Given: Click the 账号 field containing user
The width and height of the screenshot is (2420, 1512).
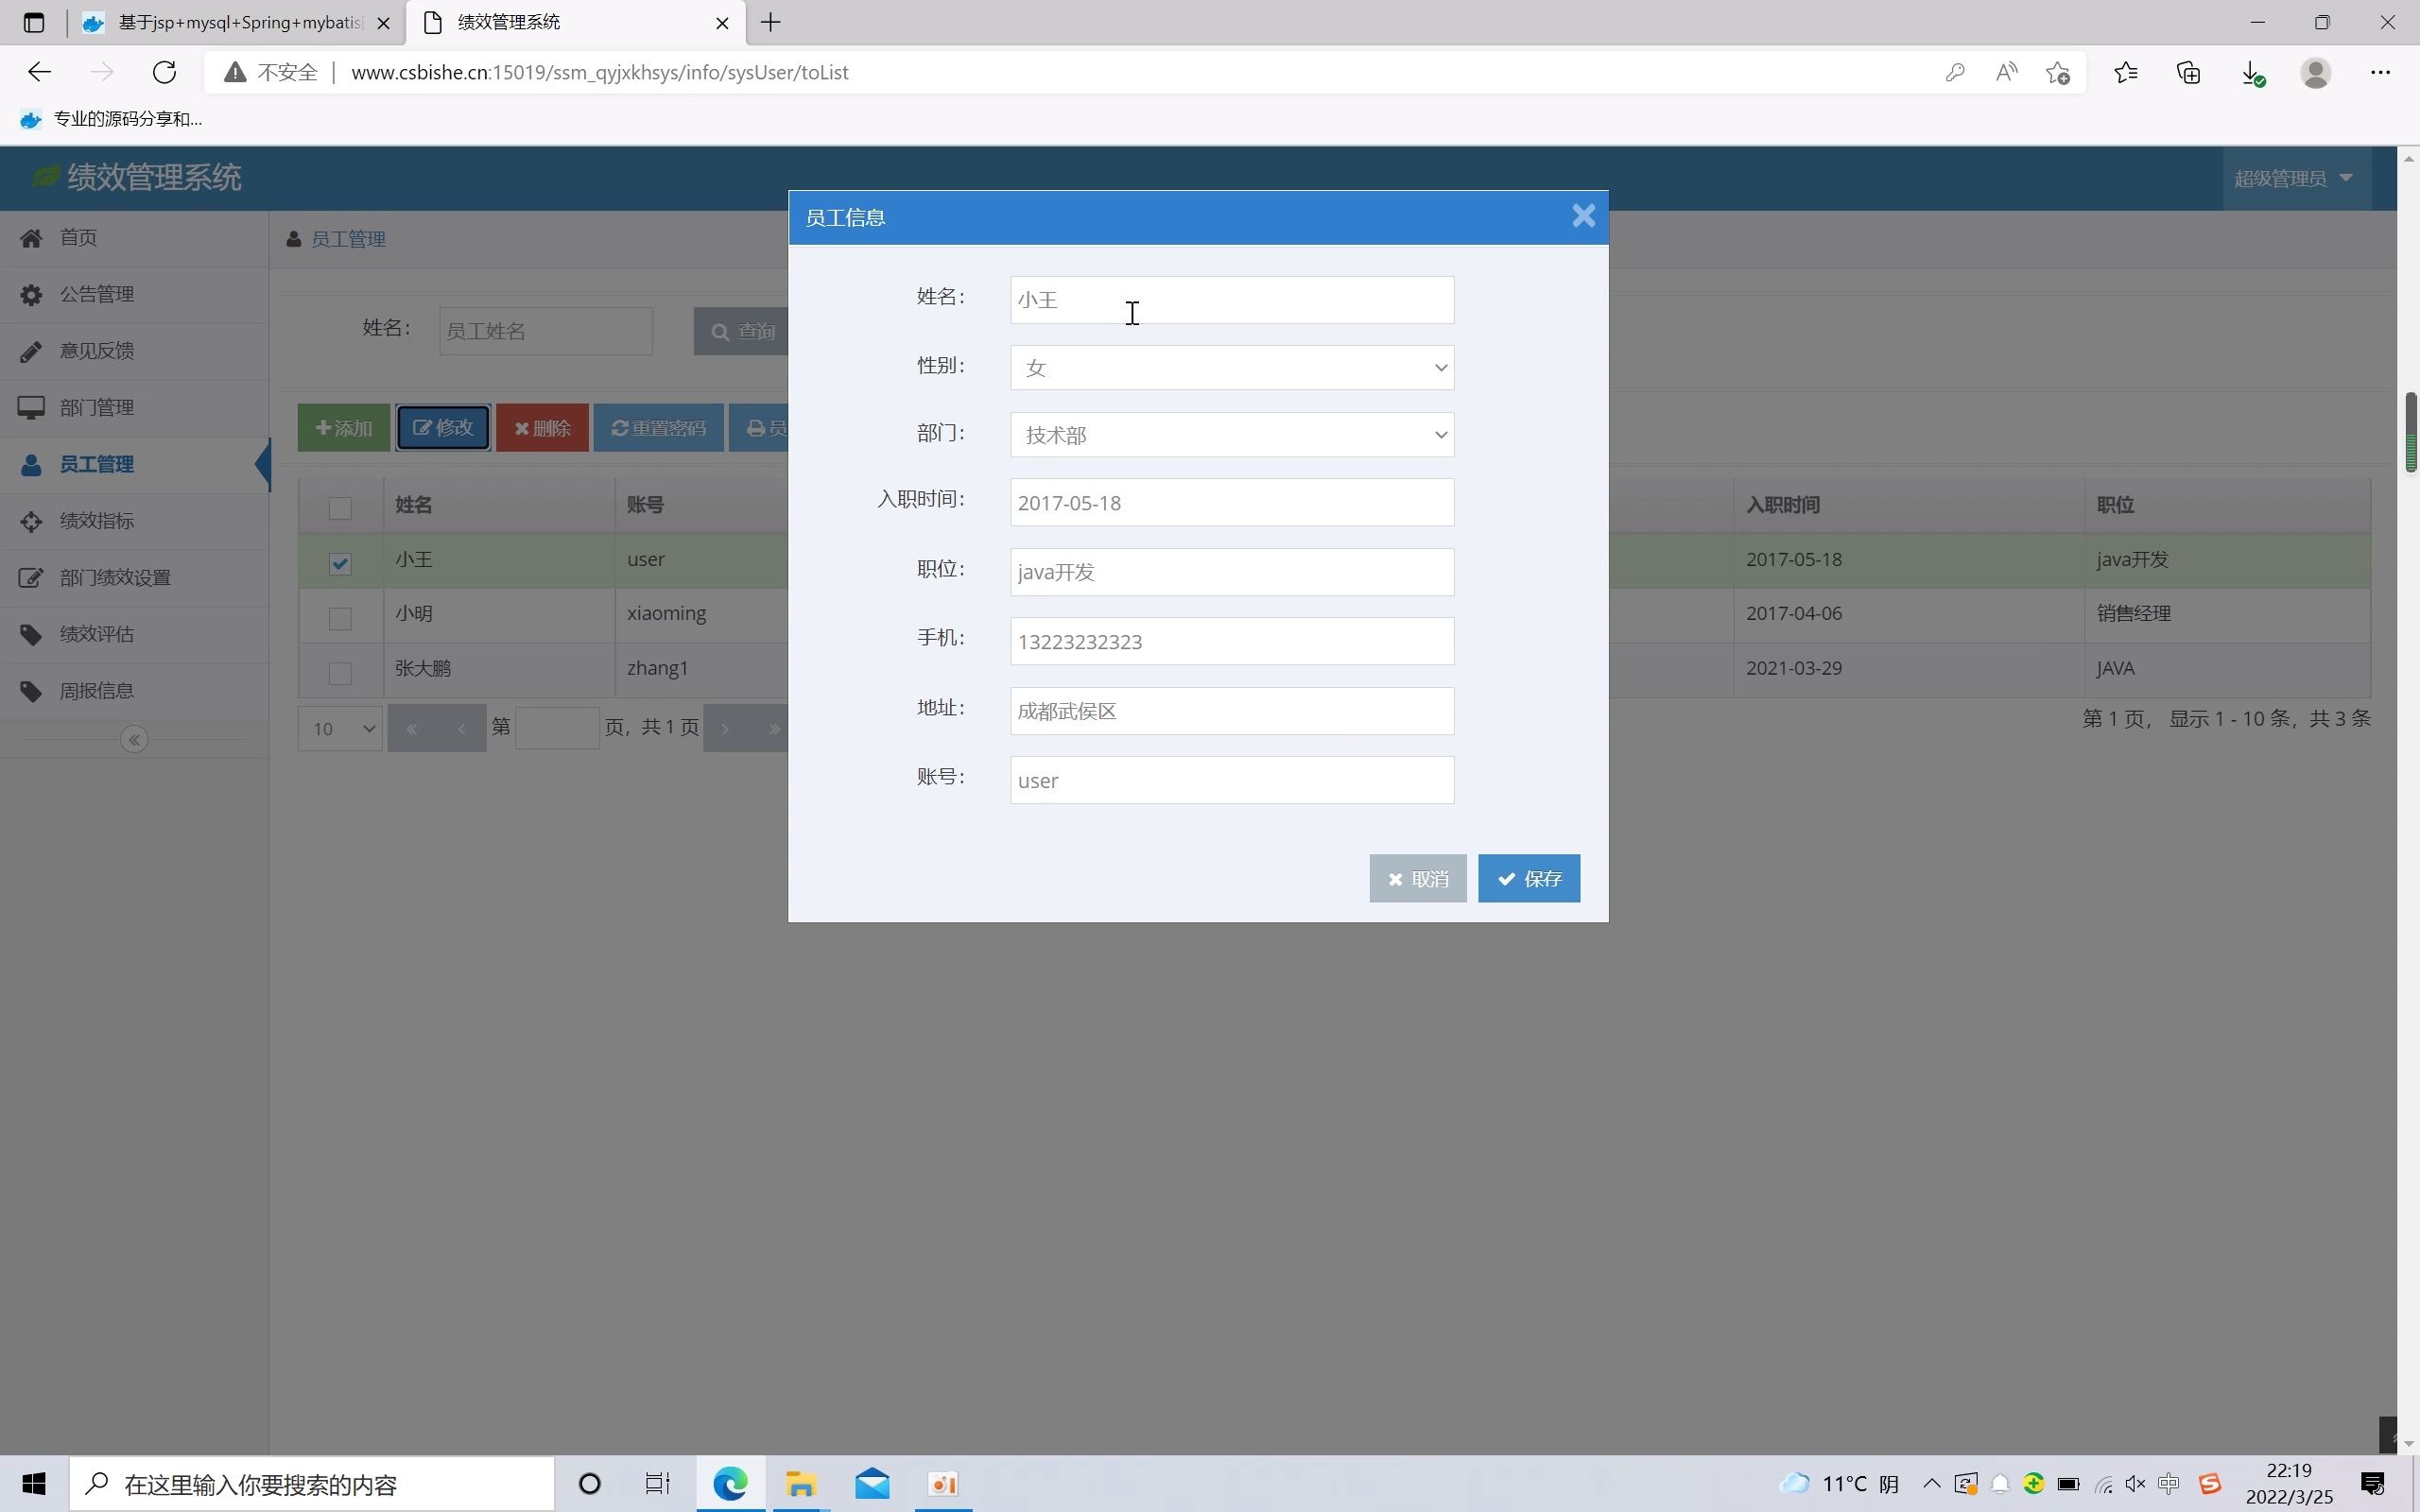Looking at the screenshot, I should (1231, 780).
